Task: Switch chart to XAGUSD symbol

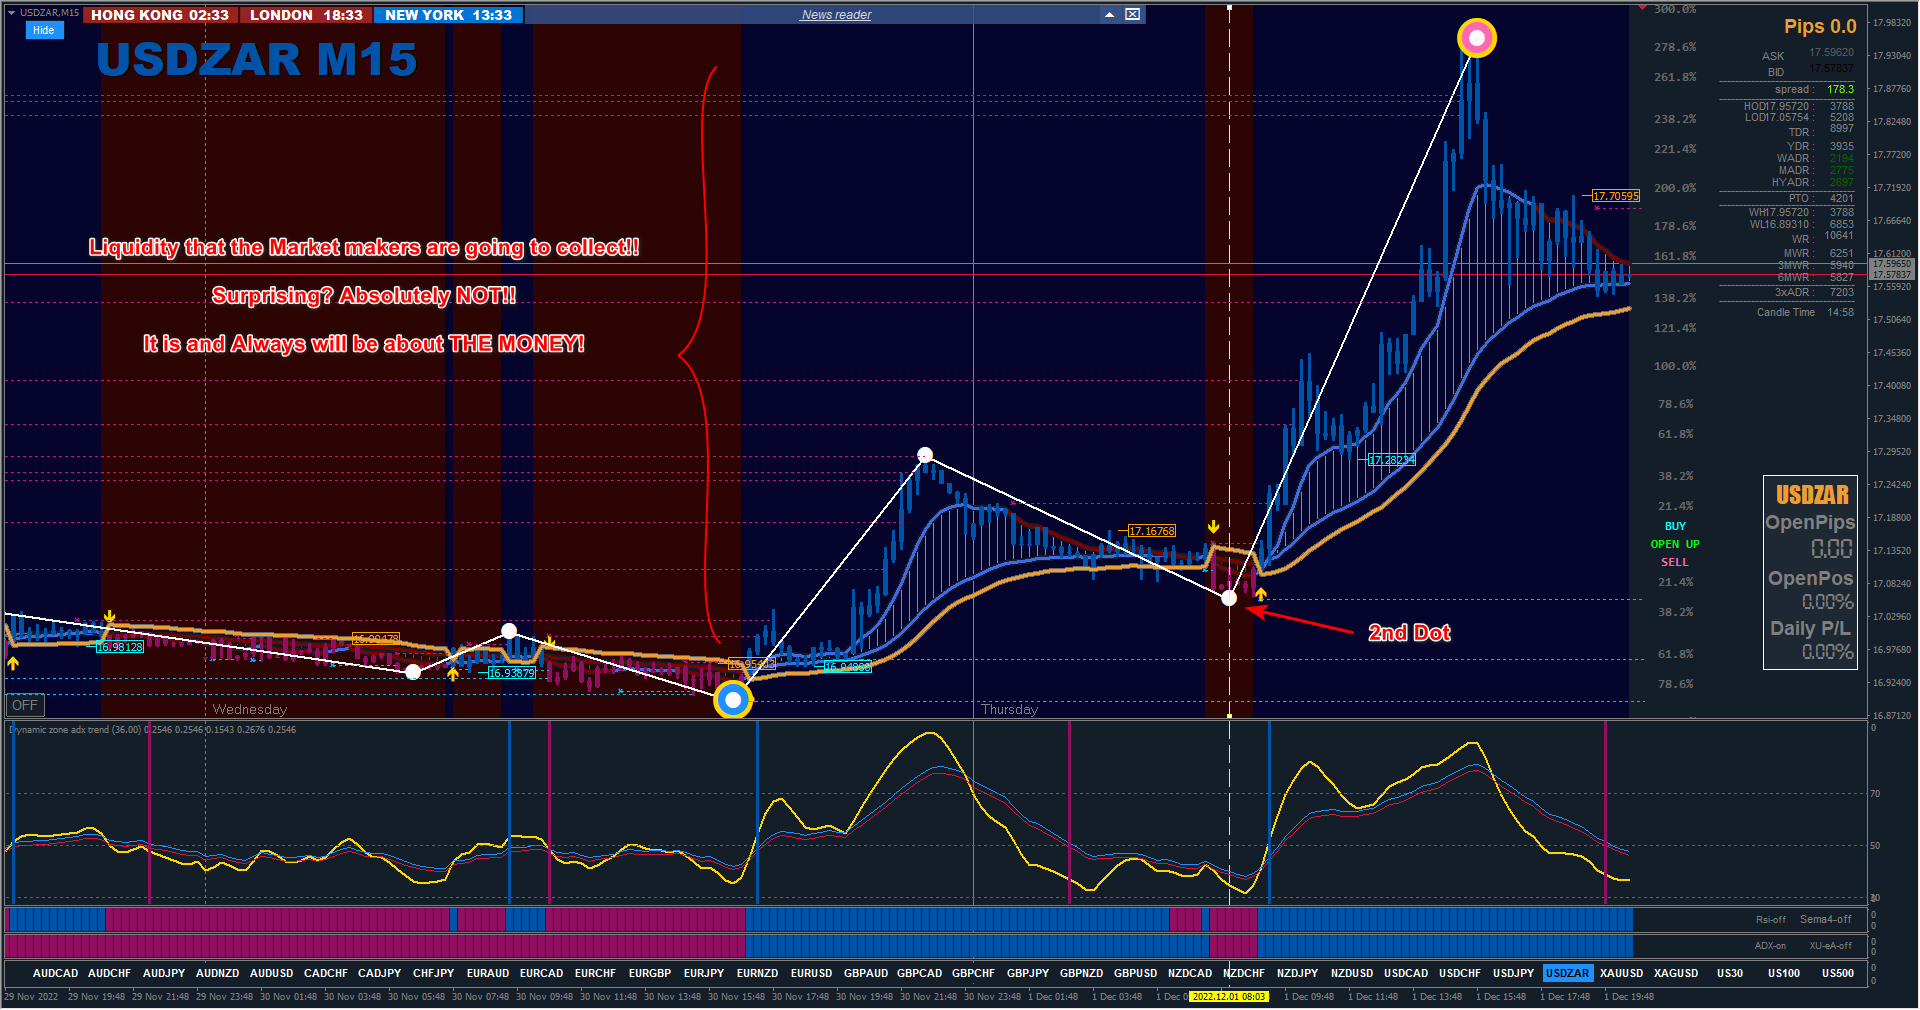Action: coord(1676,973)
